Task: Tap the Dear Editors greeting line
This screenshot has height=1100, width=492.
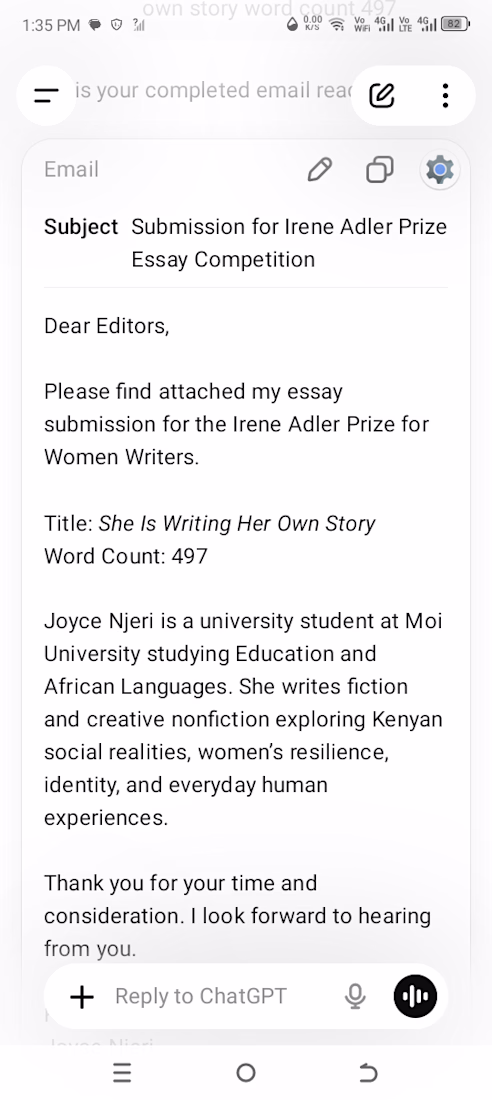Action: [x=107, y=326]
